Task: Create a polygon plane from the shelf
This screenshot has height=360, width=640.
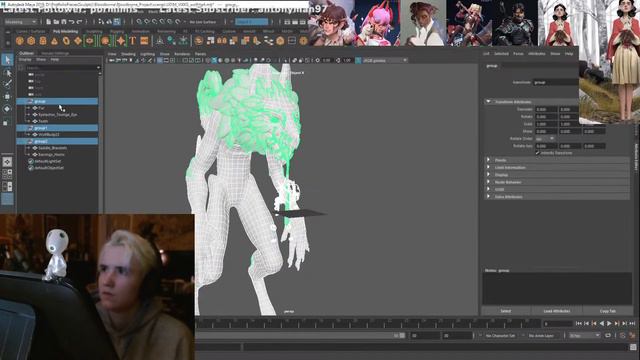Action: point(78,41)
